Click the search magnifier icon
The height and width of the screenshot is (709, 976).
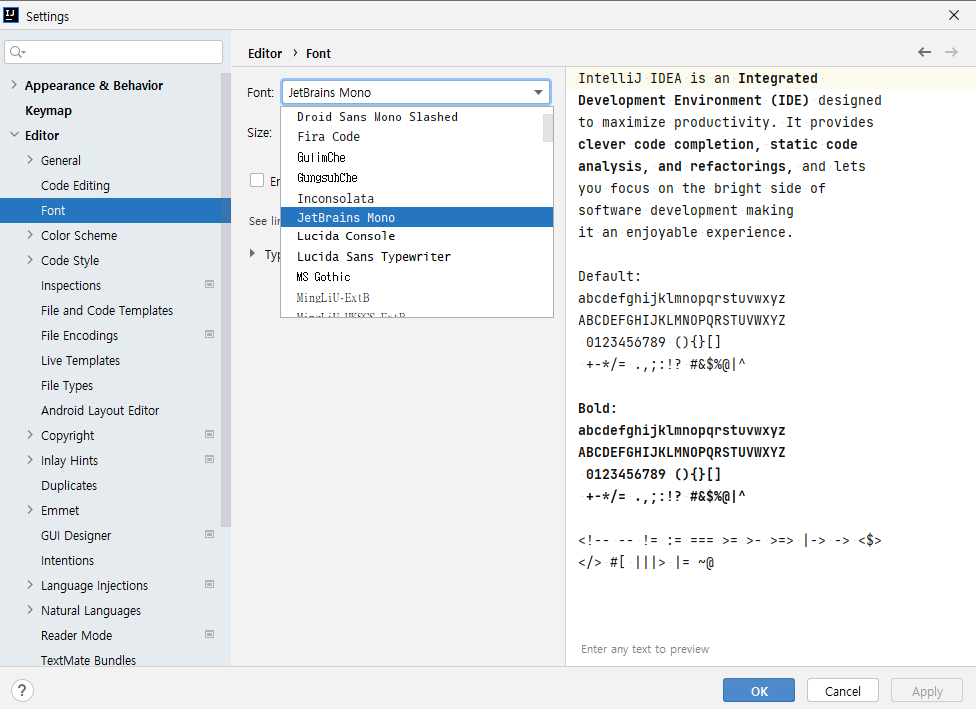click(17, 52)
